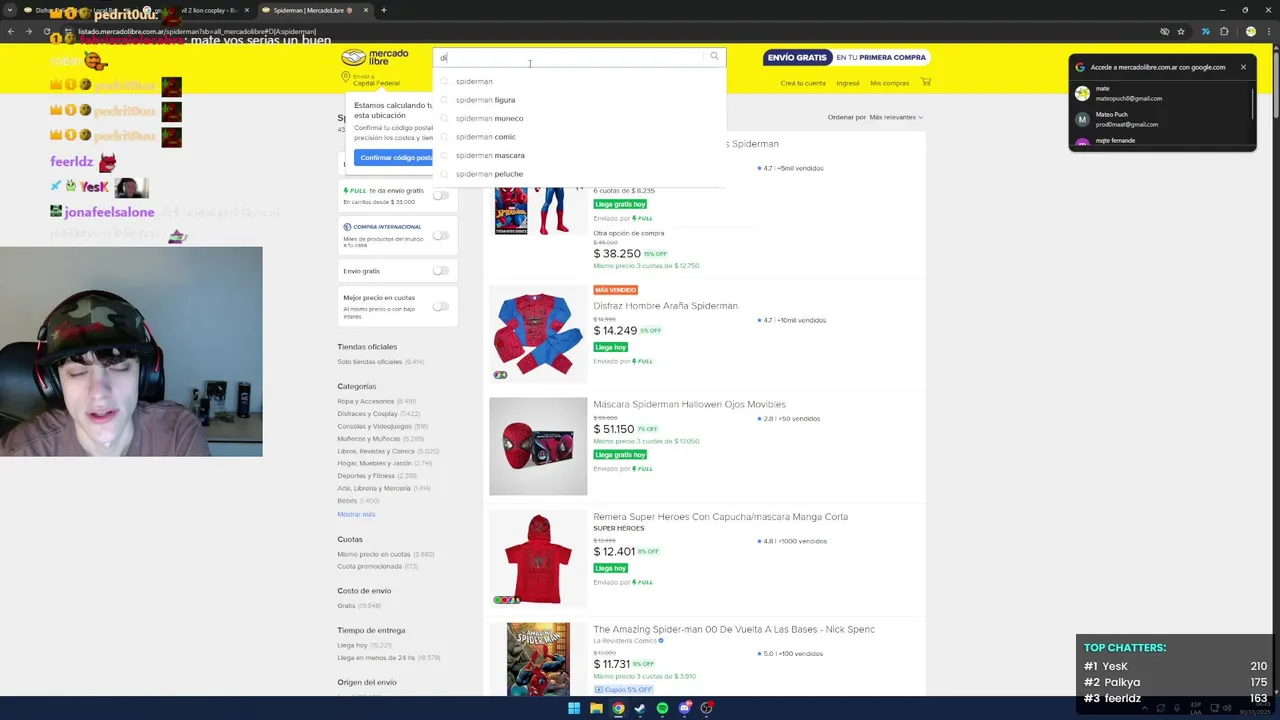
Task: Click Creá tu cuenta link
Action: 803,83
